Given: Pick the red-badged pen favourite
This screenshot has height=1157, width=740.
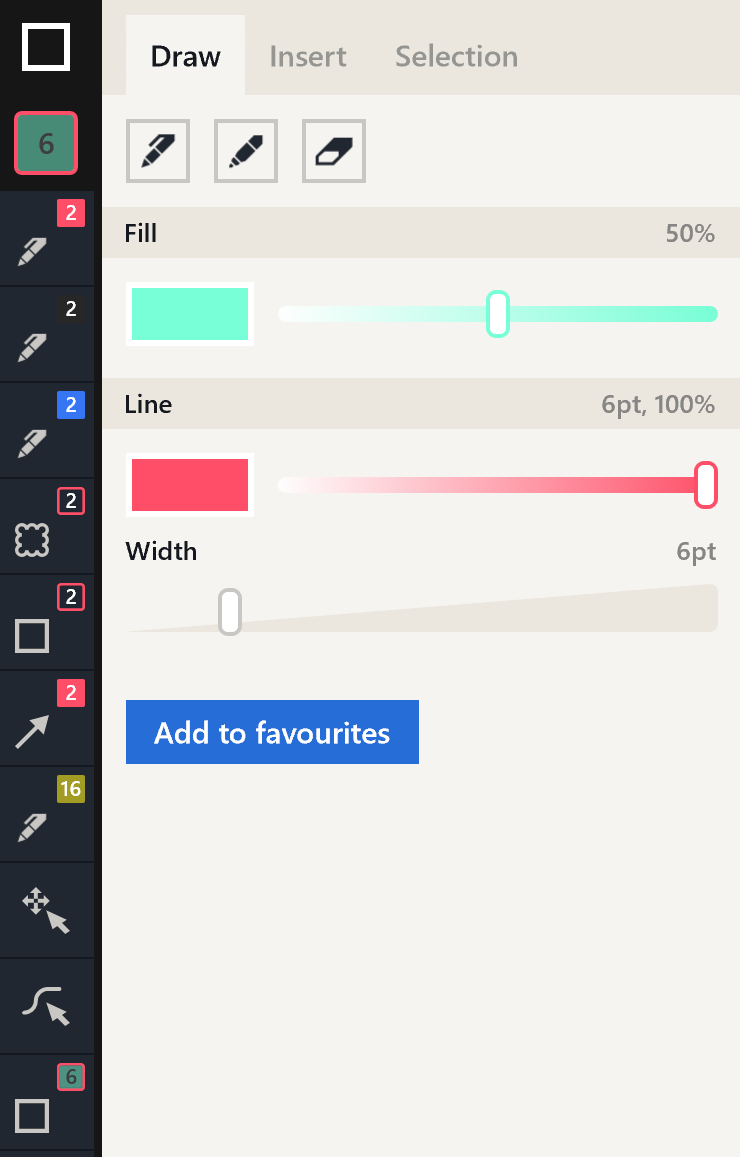Looking at the screenshot, I should [x=47, y=239].
